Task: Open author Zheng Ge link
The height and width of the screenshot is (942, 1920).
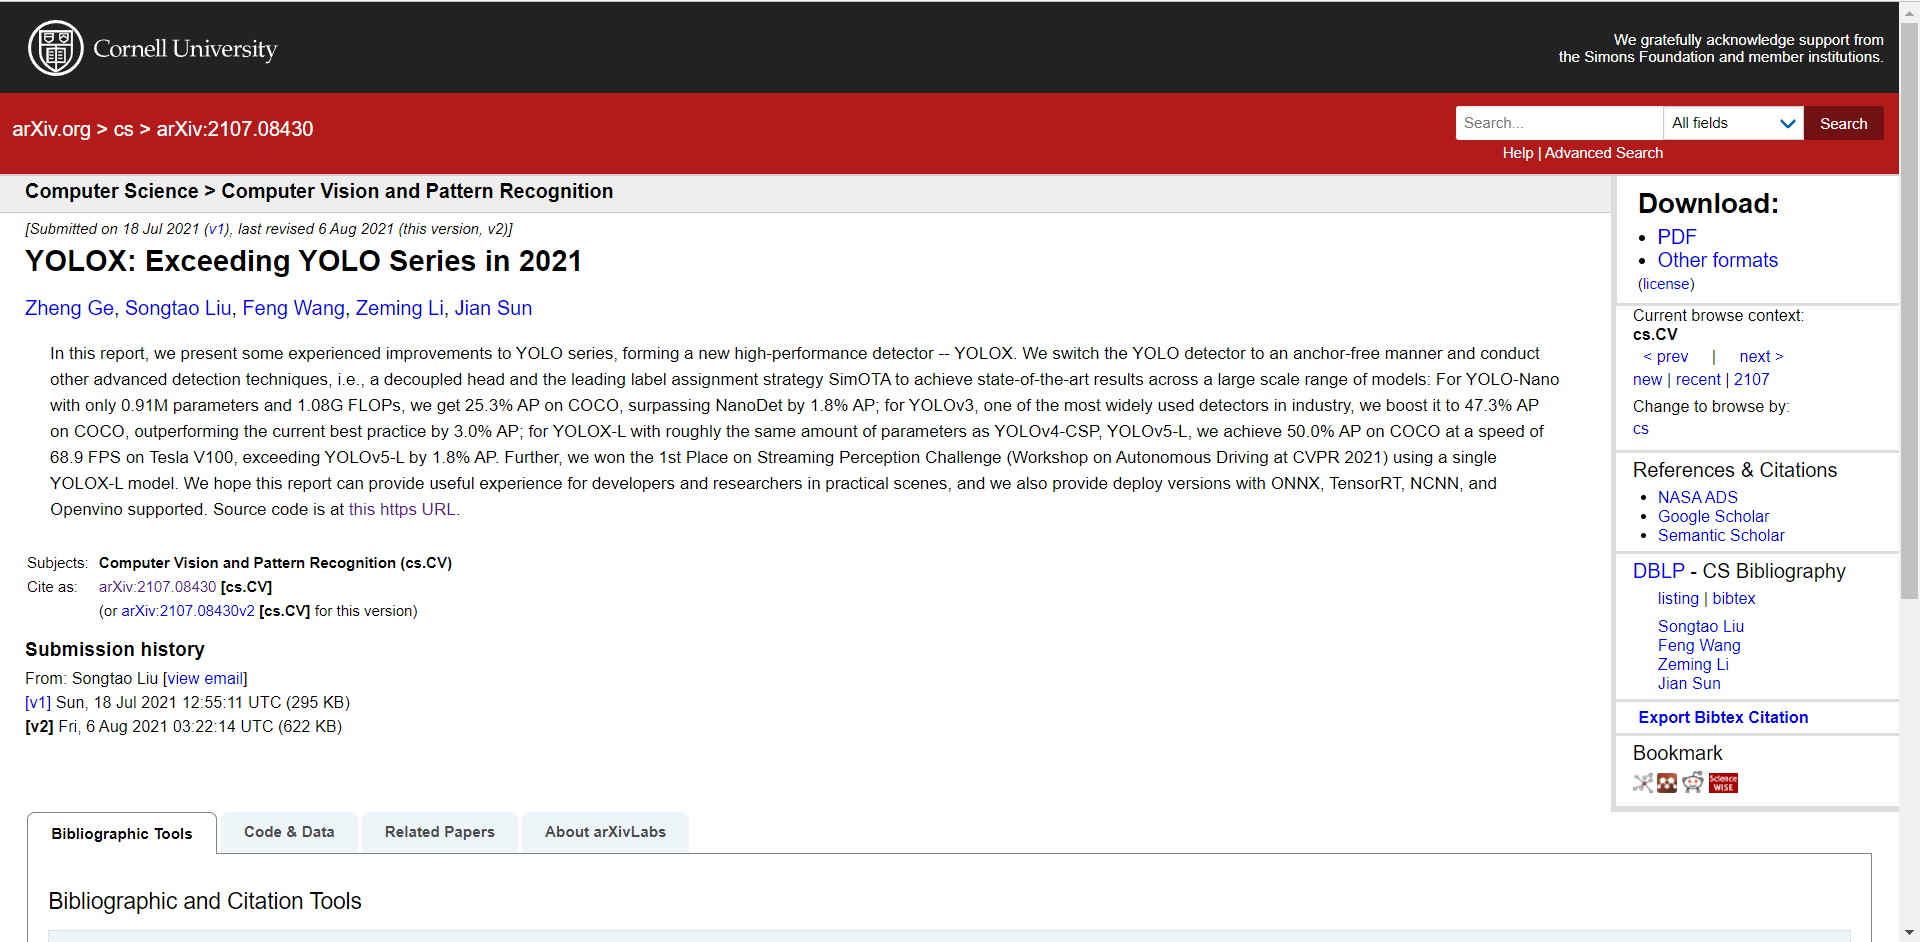Action: tap(69, 308)
